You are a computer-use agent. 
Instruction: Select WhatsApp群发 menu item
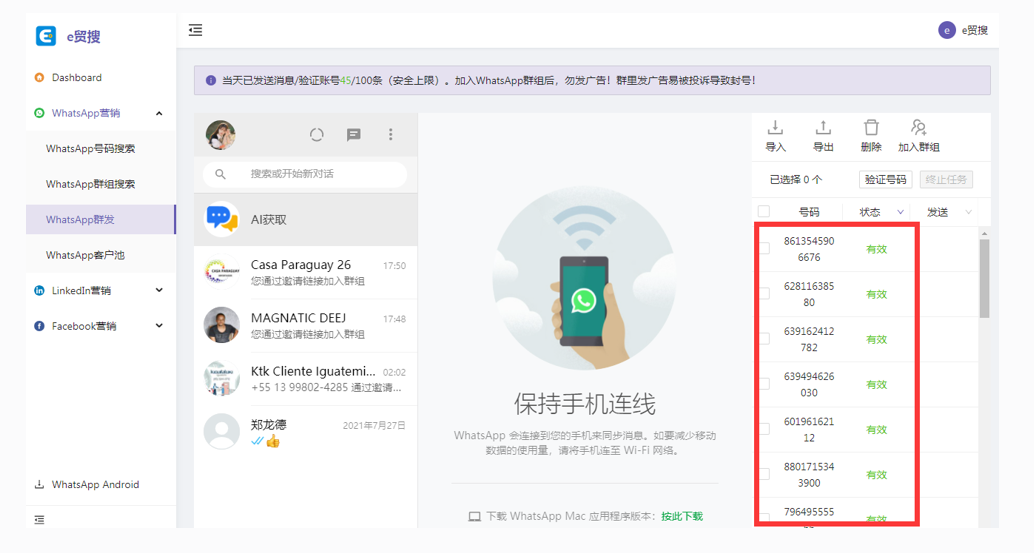[x=101, y=219]
